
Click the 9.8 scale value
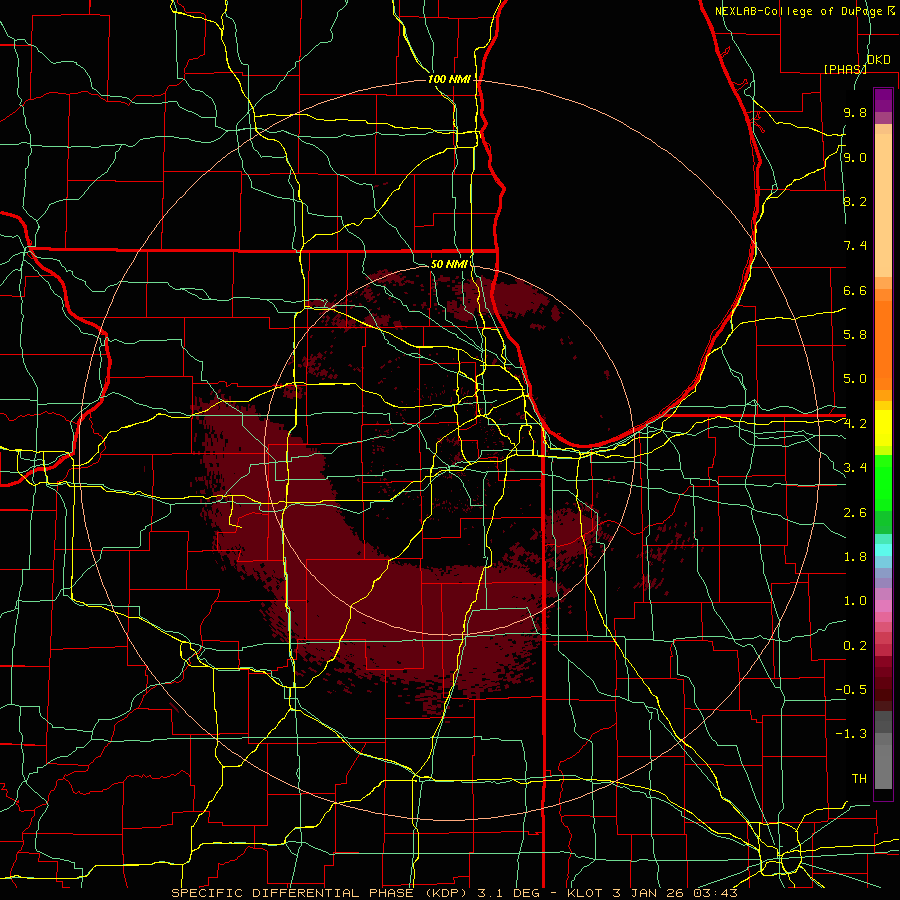click(855, 113)
